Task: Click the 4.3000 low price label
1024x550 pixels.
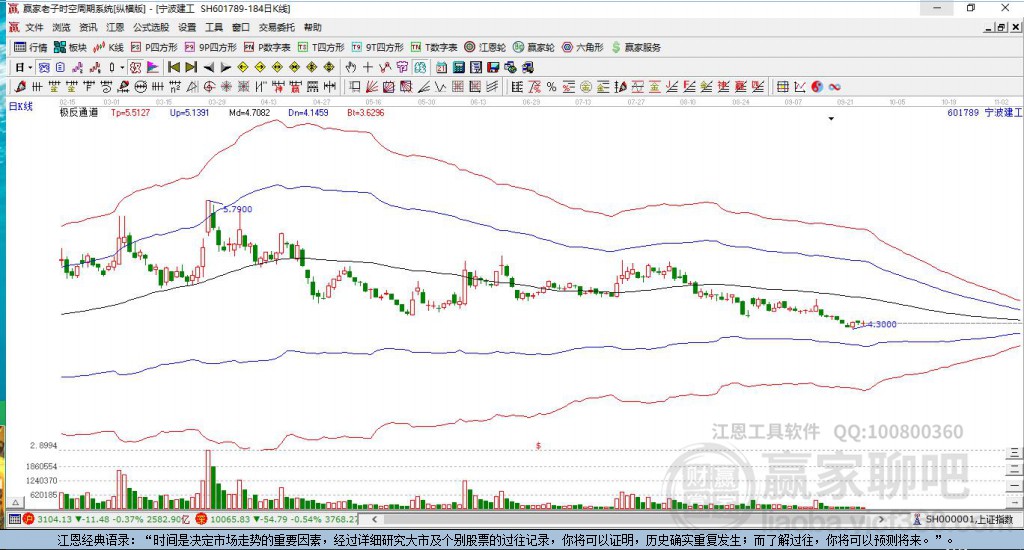Action: coord(882,324)
